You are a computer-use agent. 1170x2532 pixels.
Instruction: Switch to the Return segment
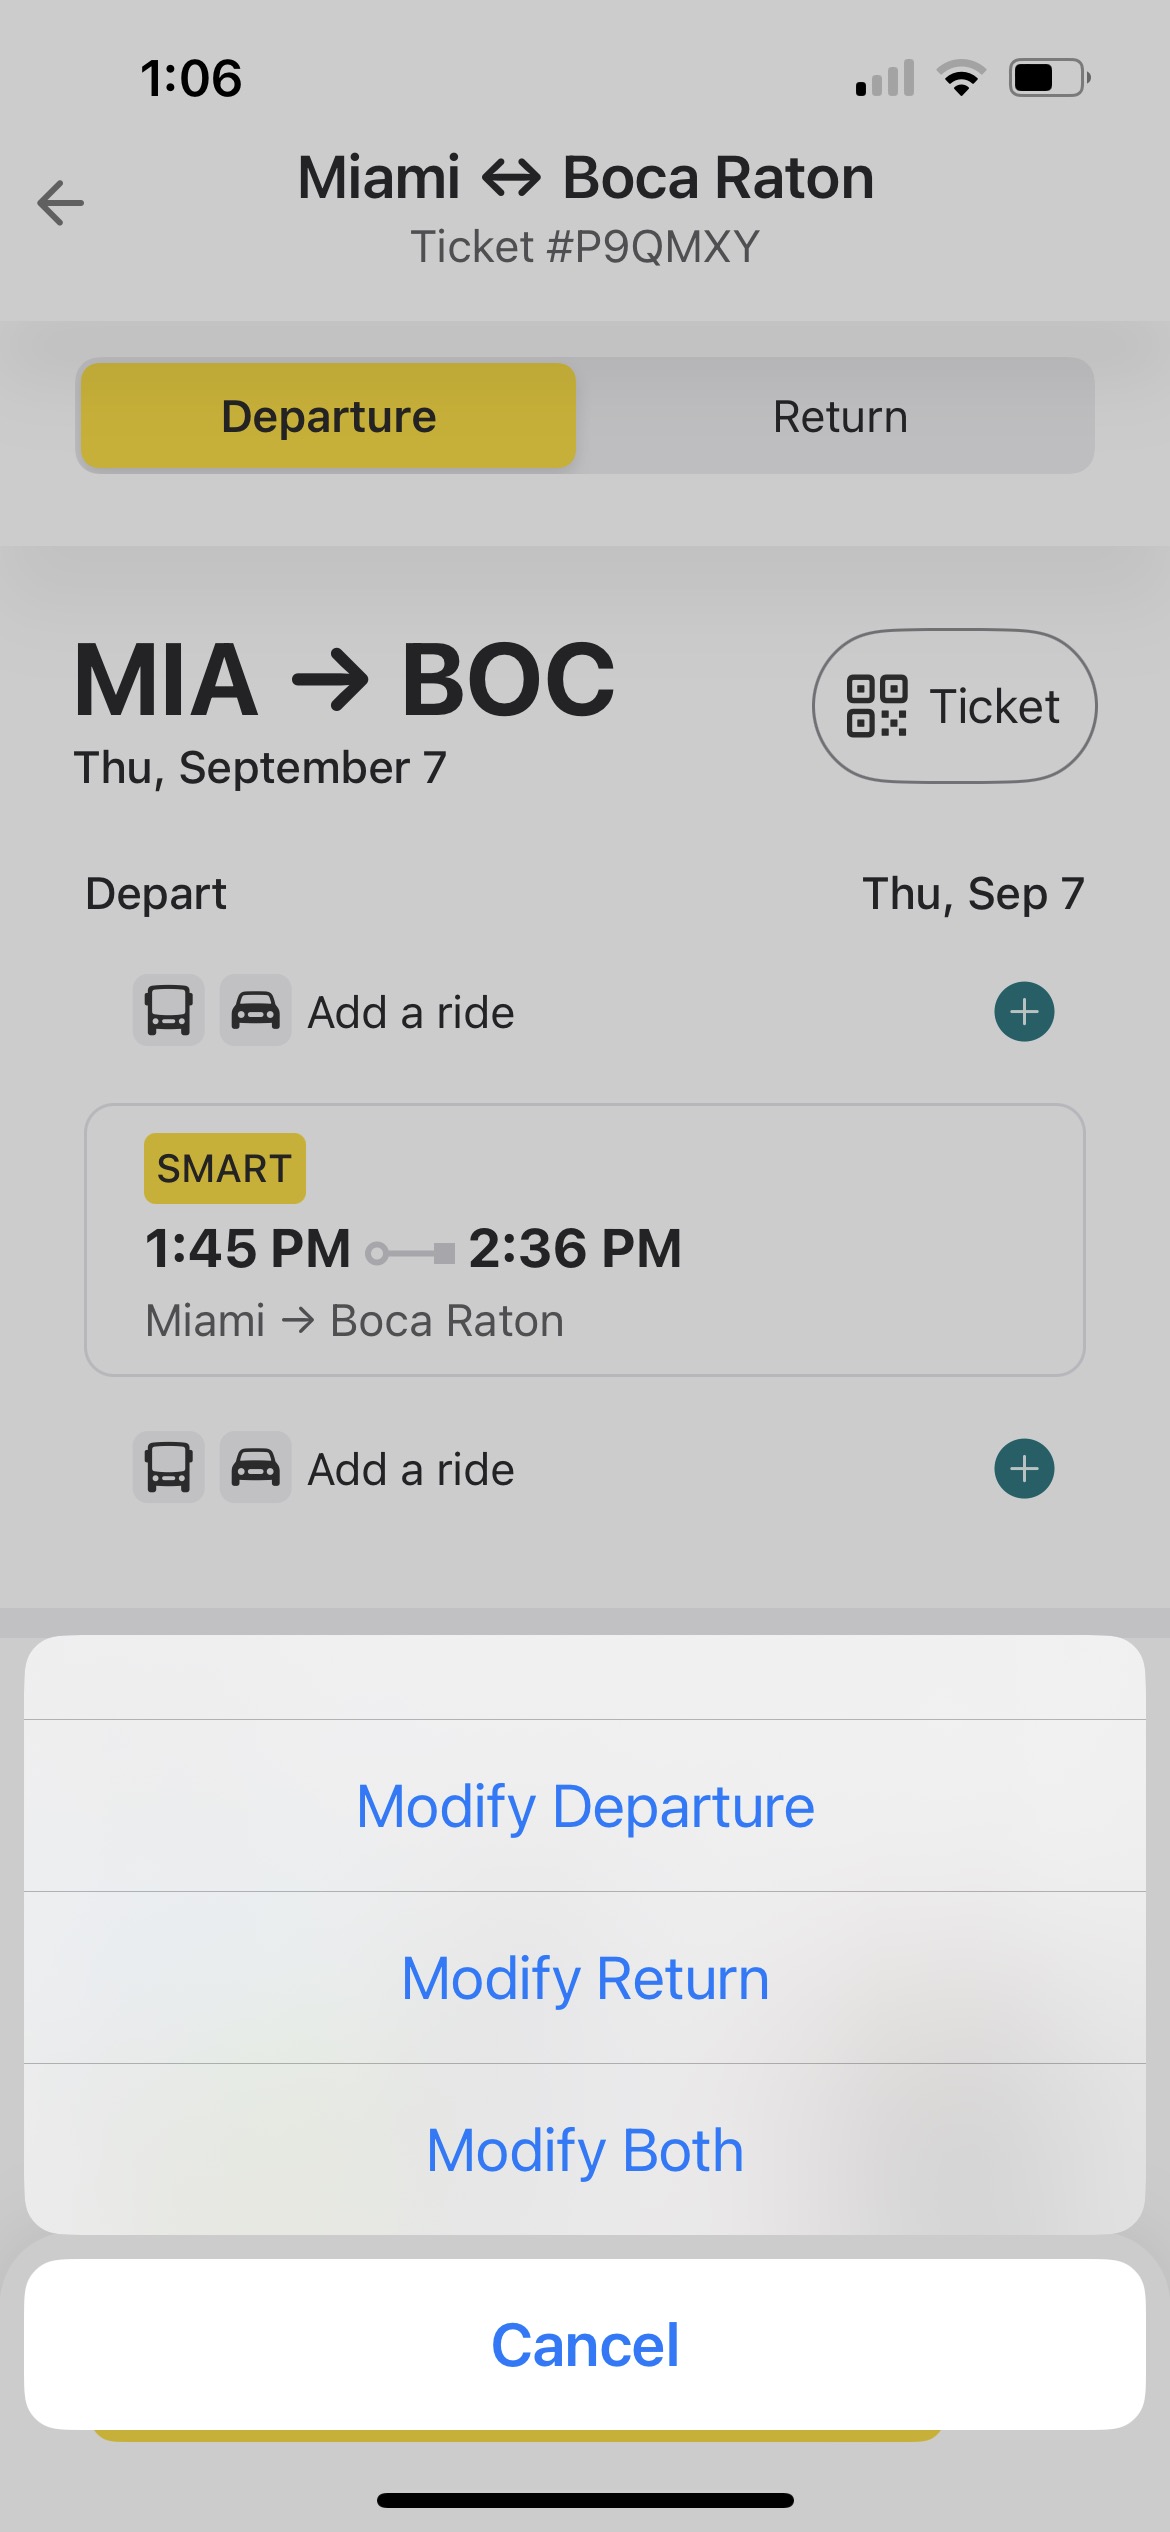840,416
